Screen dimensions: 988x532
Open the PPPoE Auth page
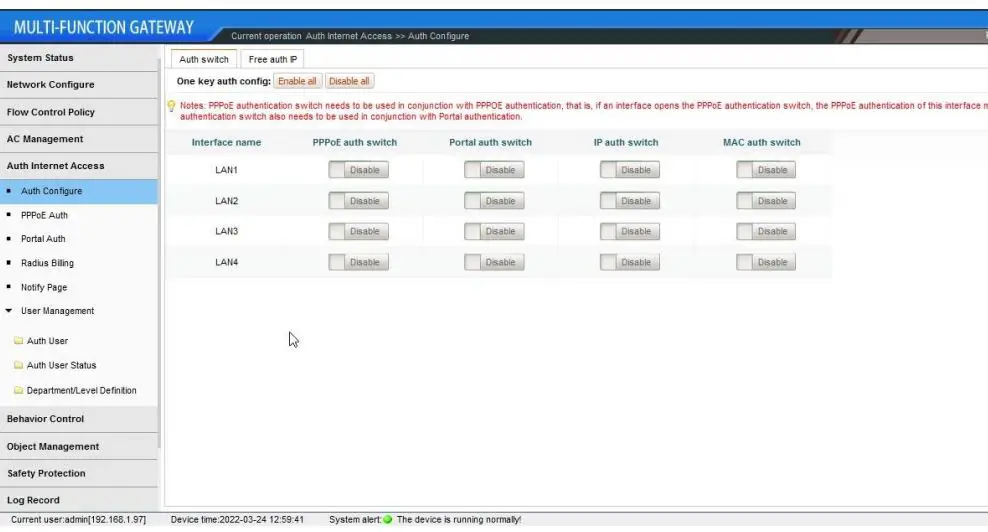(x=44, y=215)
